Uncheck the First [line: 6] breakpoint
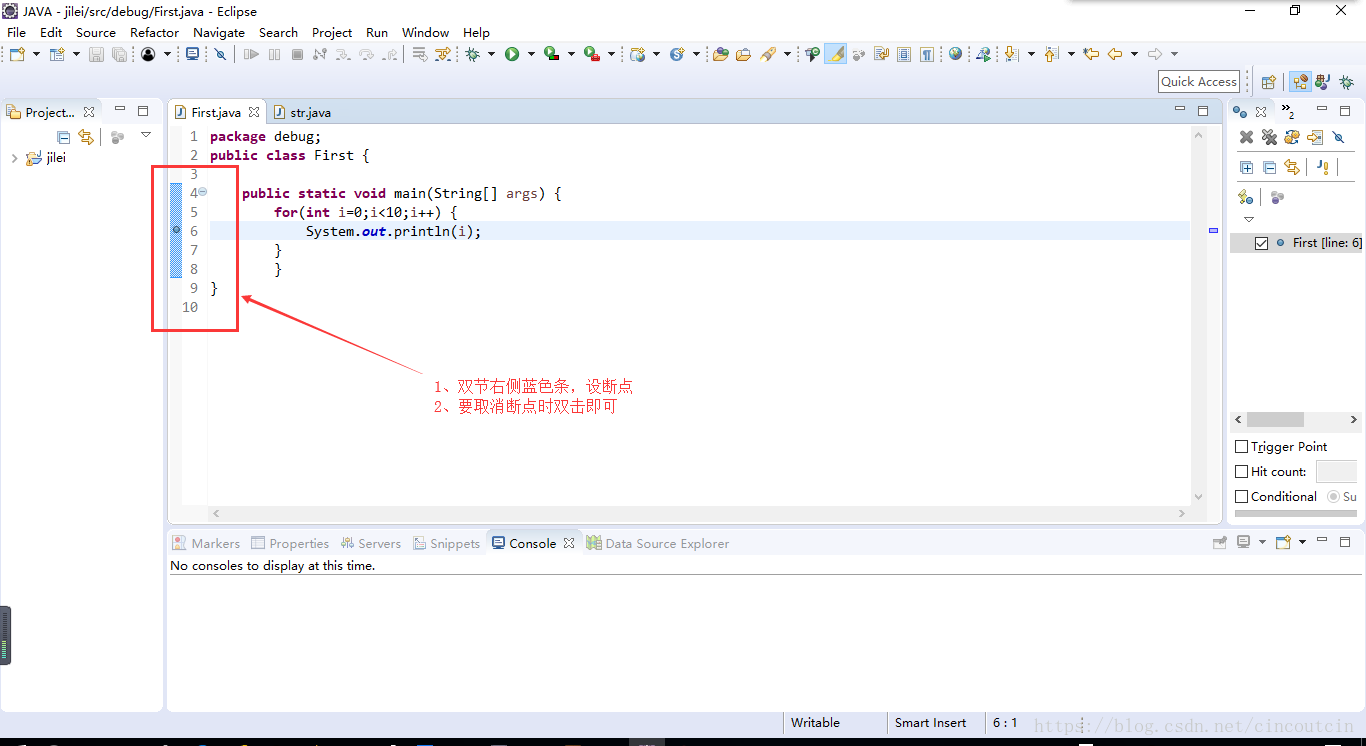1366x746 pixels. [x=1261, y=243]
